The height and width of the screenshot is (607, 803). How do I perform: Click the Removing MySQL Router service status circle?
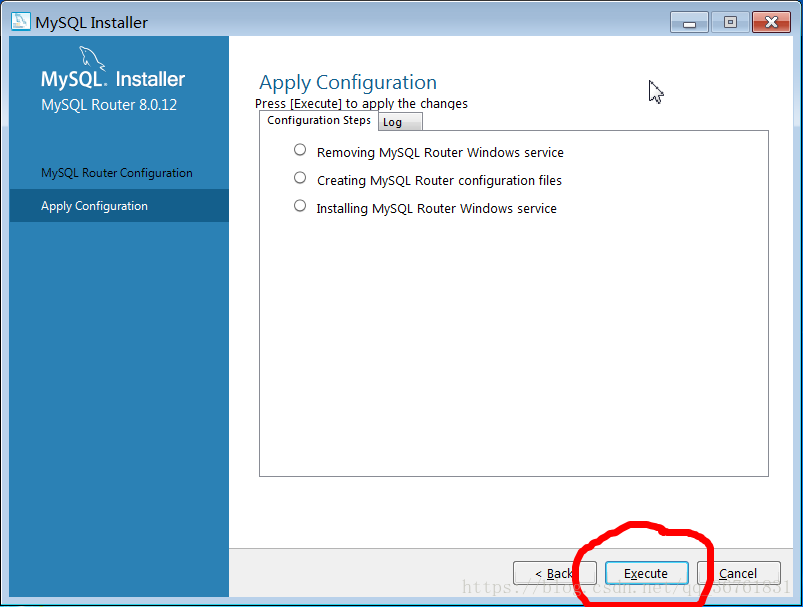[300, 150]
